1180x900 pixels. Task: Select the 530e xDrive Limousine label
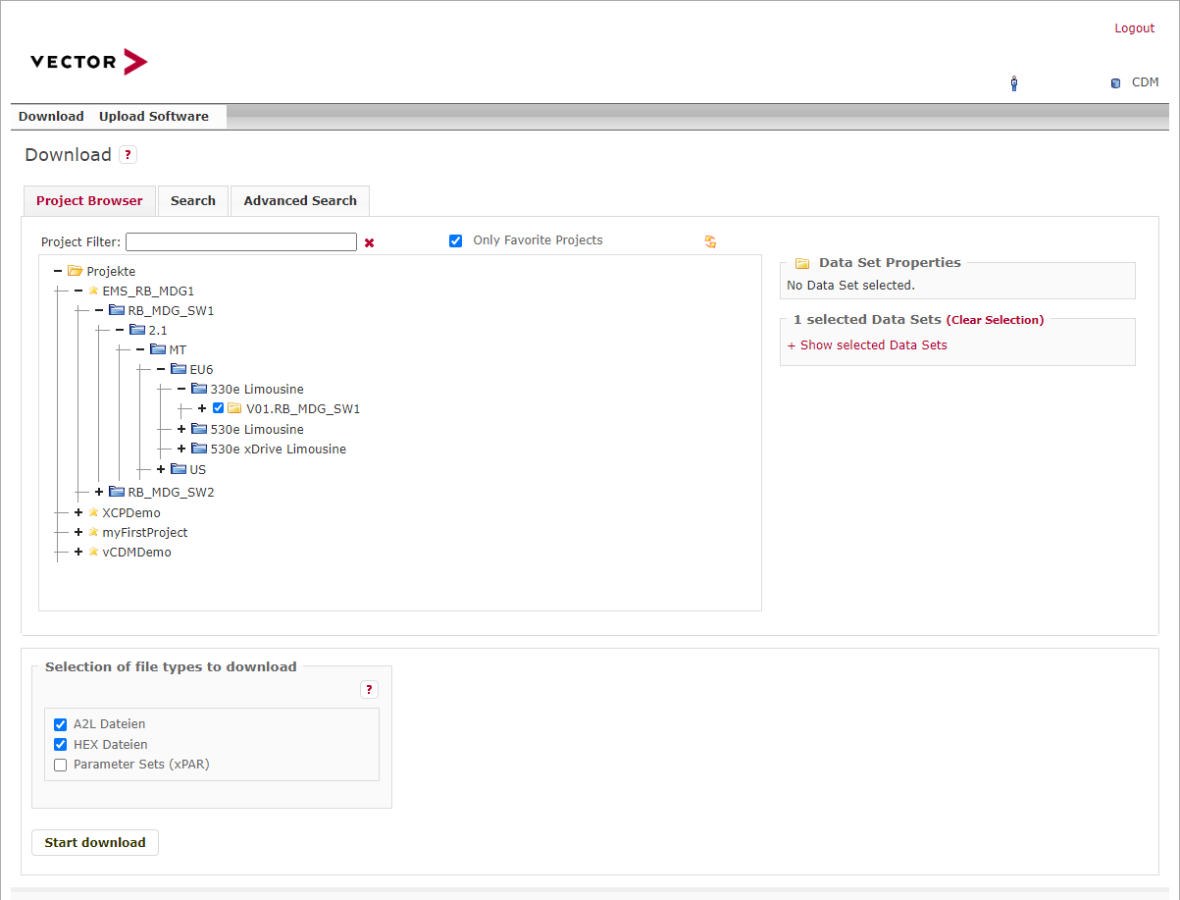[x=278, y=448]
